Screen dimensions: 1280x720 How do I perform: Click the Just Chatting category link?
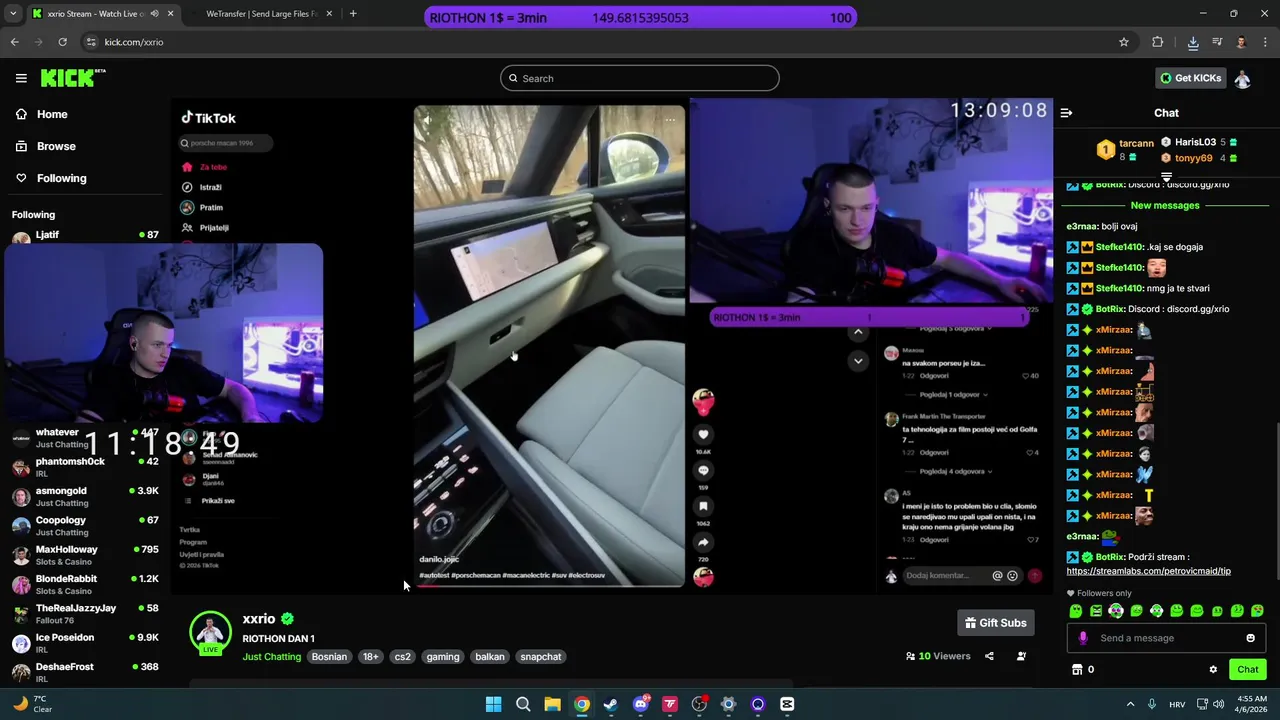[x=271, y=657]
